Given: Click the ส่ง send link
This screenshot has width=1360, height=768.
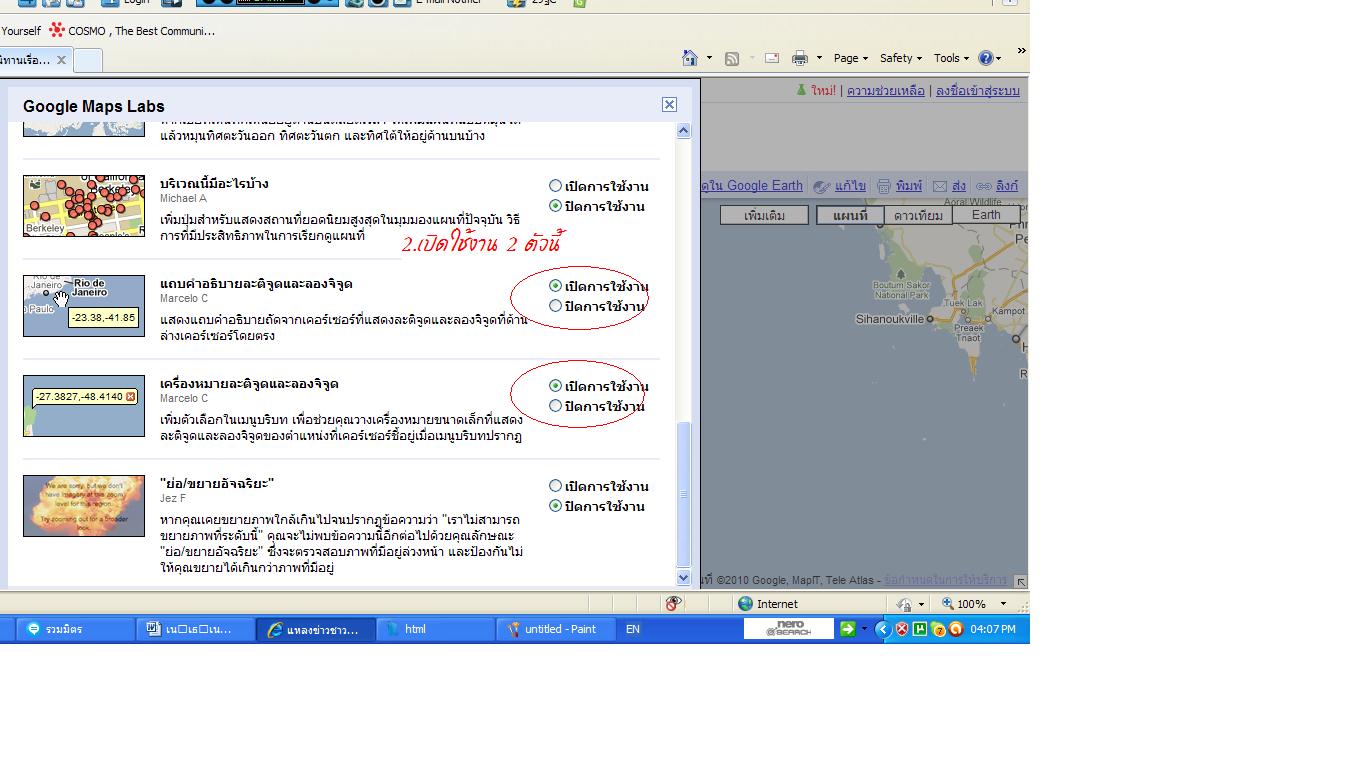Looking at the screenshot, I should pos(959,186).
